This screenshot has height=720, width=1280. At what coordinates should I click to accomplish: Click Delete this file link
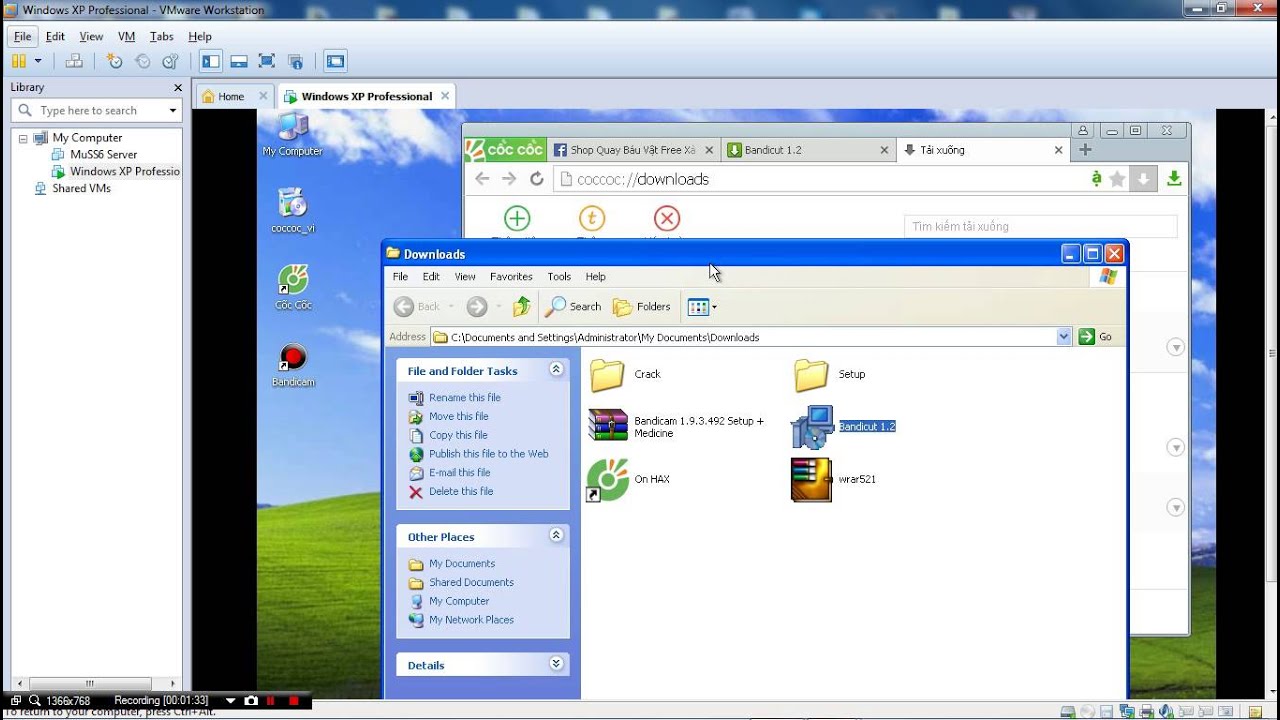pyautogui.click(x=461, y=492)
